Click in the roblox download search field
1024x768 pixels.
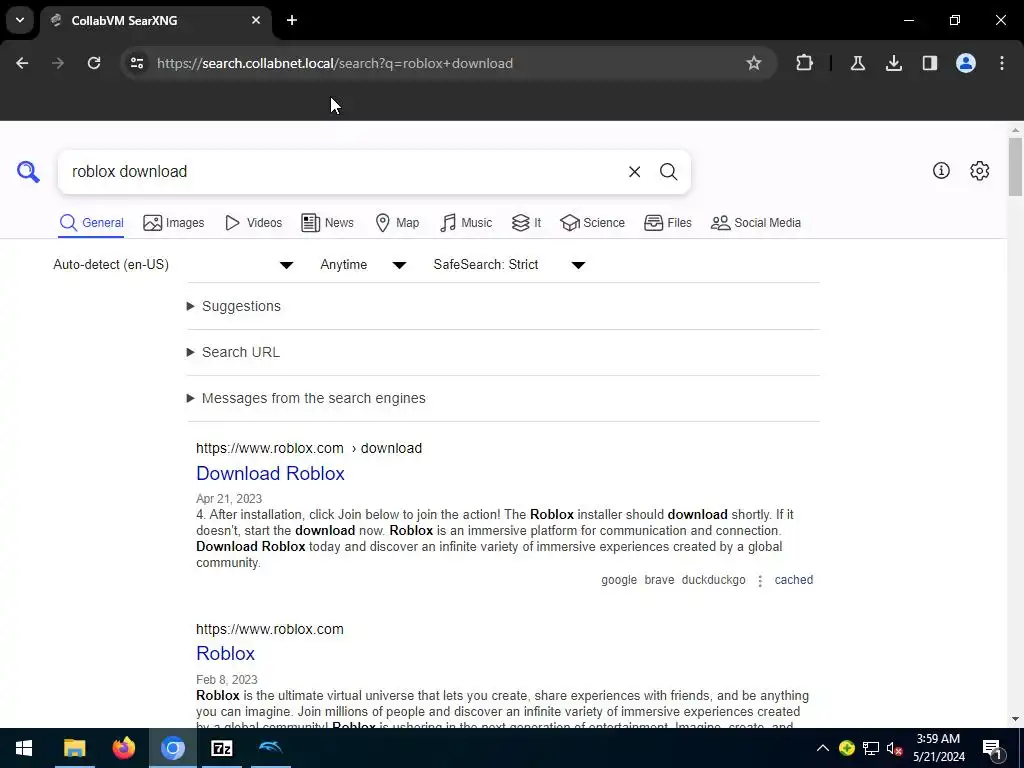click(x=340, y=172)
